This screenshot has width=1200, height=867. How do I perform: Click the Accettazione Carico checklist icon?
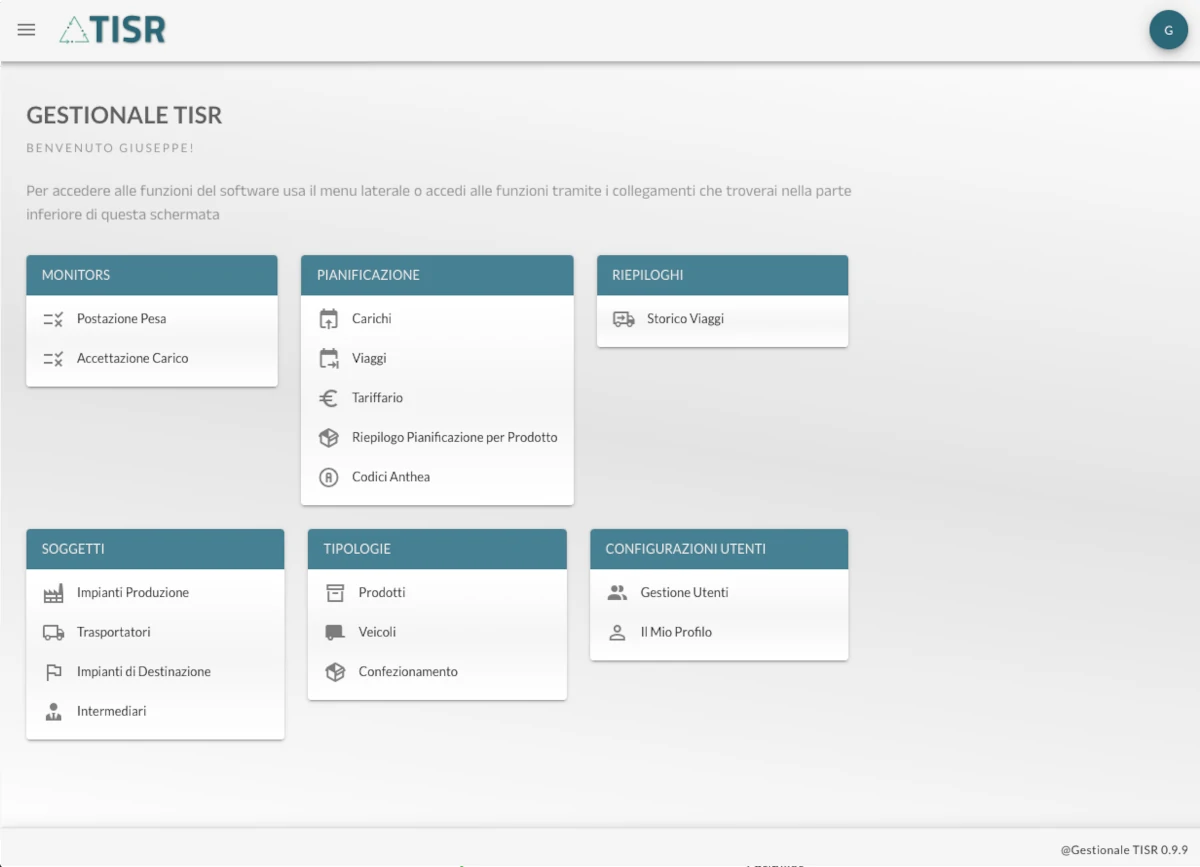pyautogui.click(x=54, y=358)
